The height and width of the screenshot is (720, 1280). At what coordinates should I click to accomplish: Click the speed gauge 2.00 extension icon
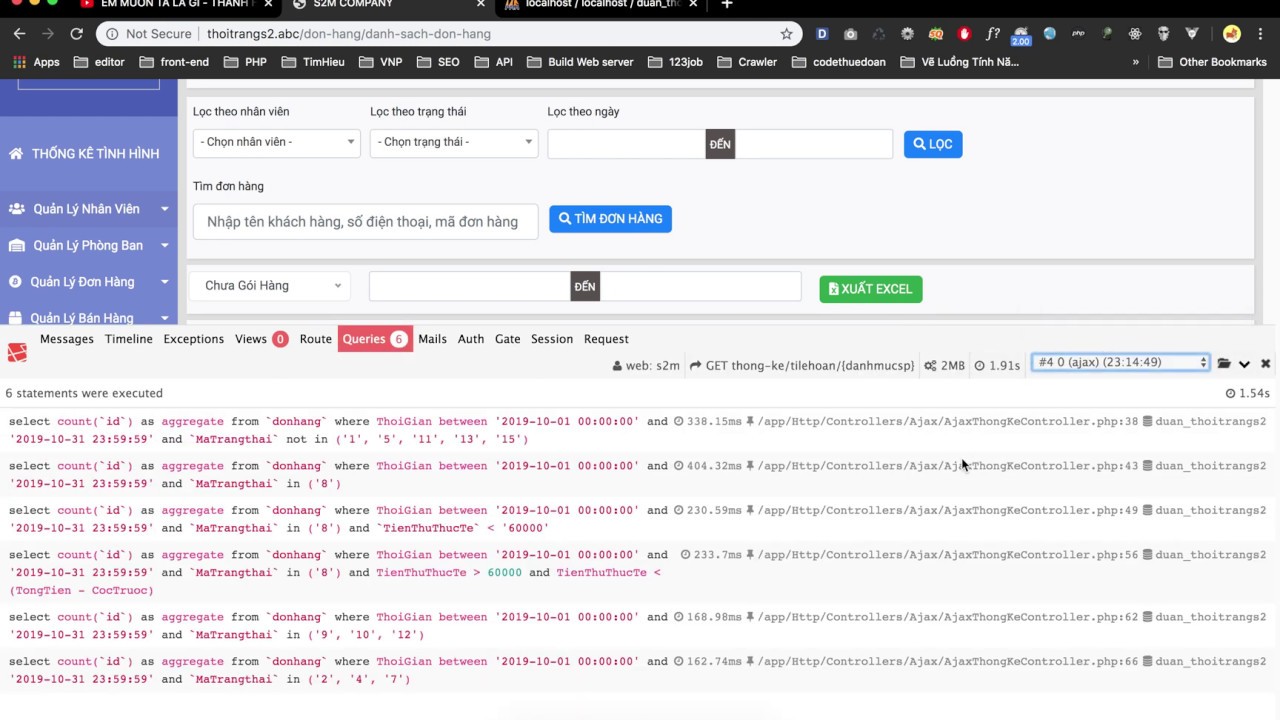click(1021, 36)
